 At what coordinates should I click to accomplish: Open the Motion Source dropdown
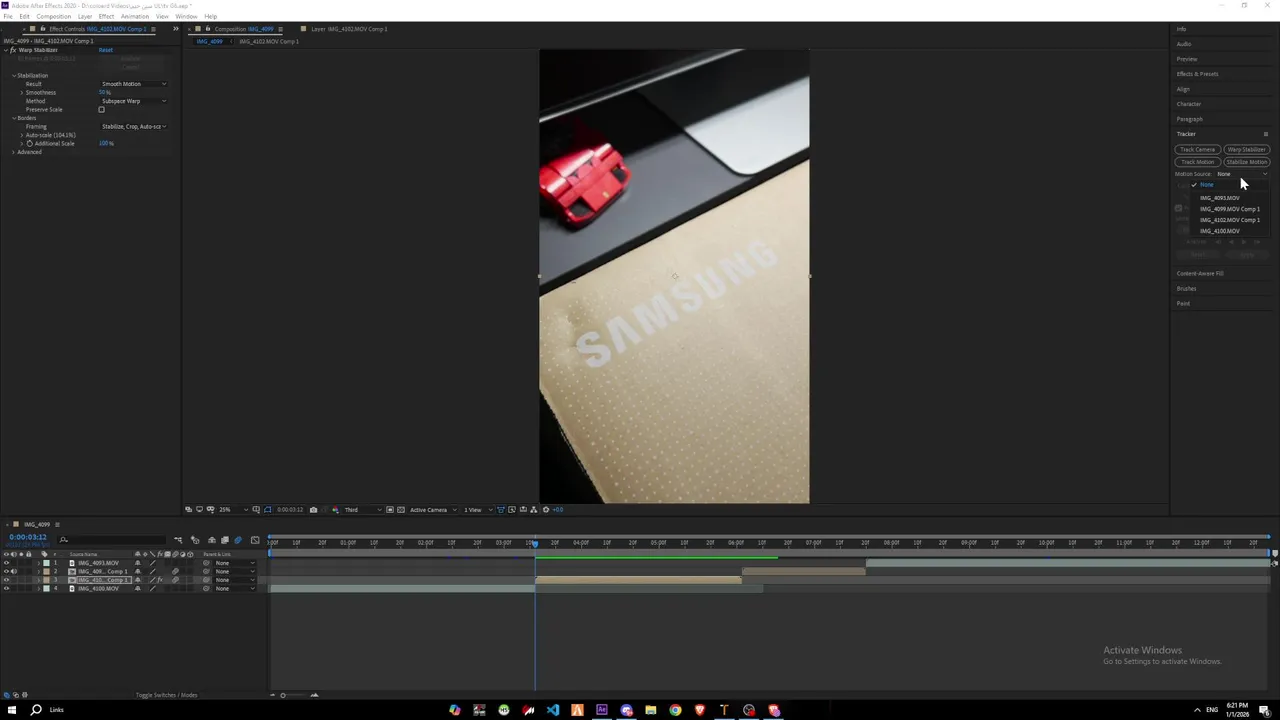tap(1242, 174)
